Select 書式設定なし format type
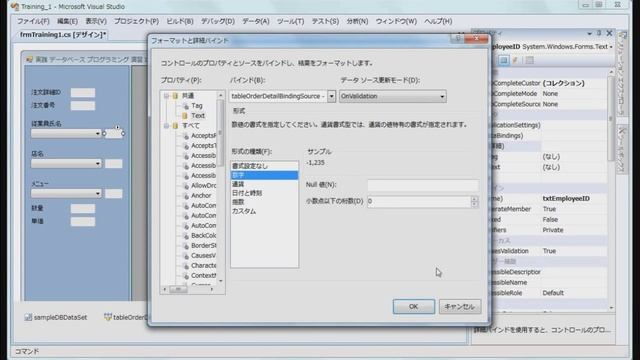Viewport: 640px width, 360px height. pos(264,166)
